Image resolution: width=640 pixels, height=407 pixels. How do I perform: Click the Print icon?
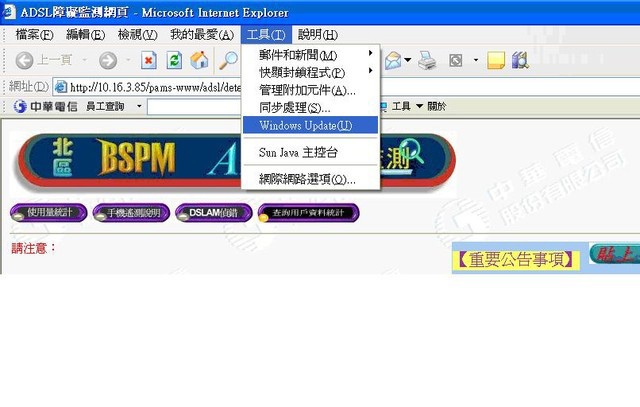point(427,60)
